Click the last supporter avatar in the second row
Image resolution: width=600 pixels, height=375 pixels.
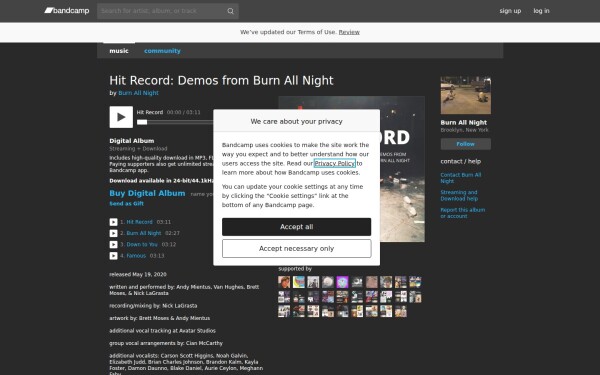coord(415,297)
